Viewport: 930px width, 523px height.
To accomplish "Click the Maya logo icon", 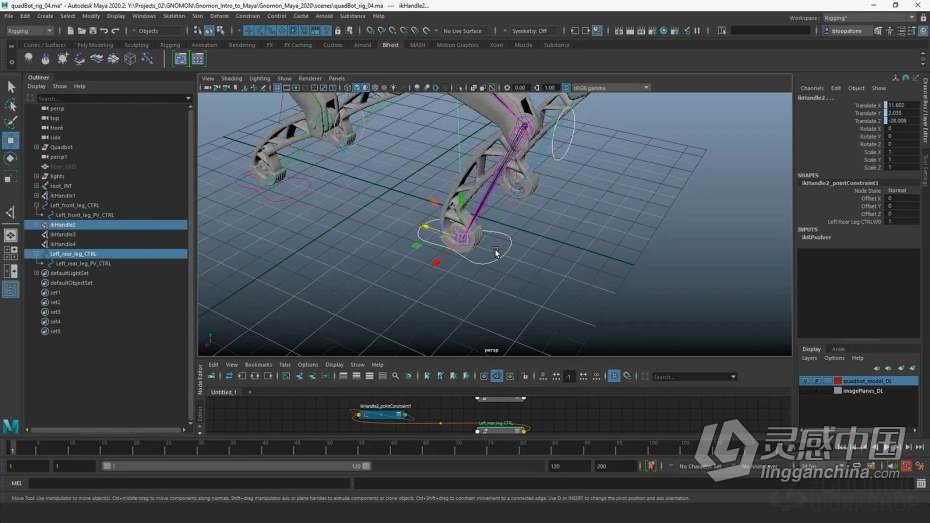I will pos(11,426).
